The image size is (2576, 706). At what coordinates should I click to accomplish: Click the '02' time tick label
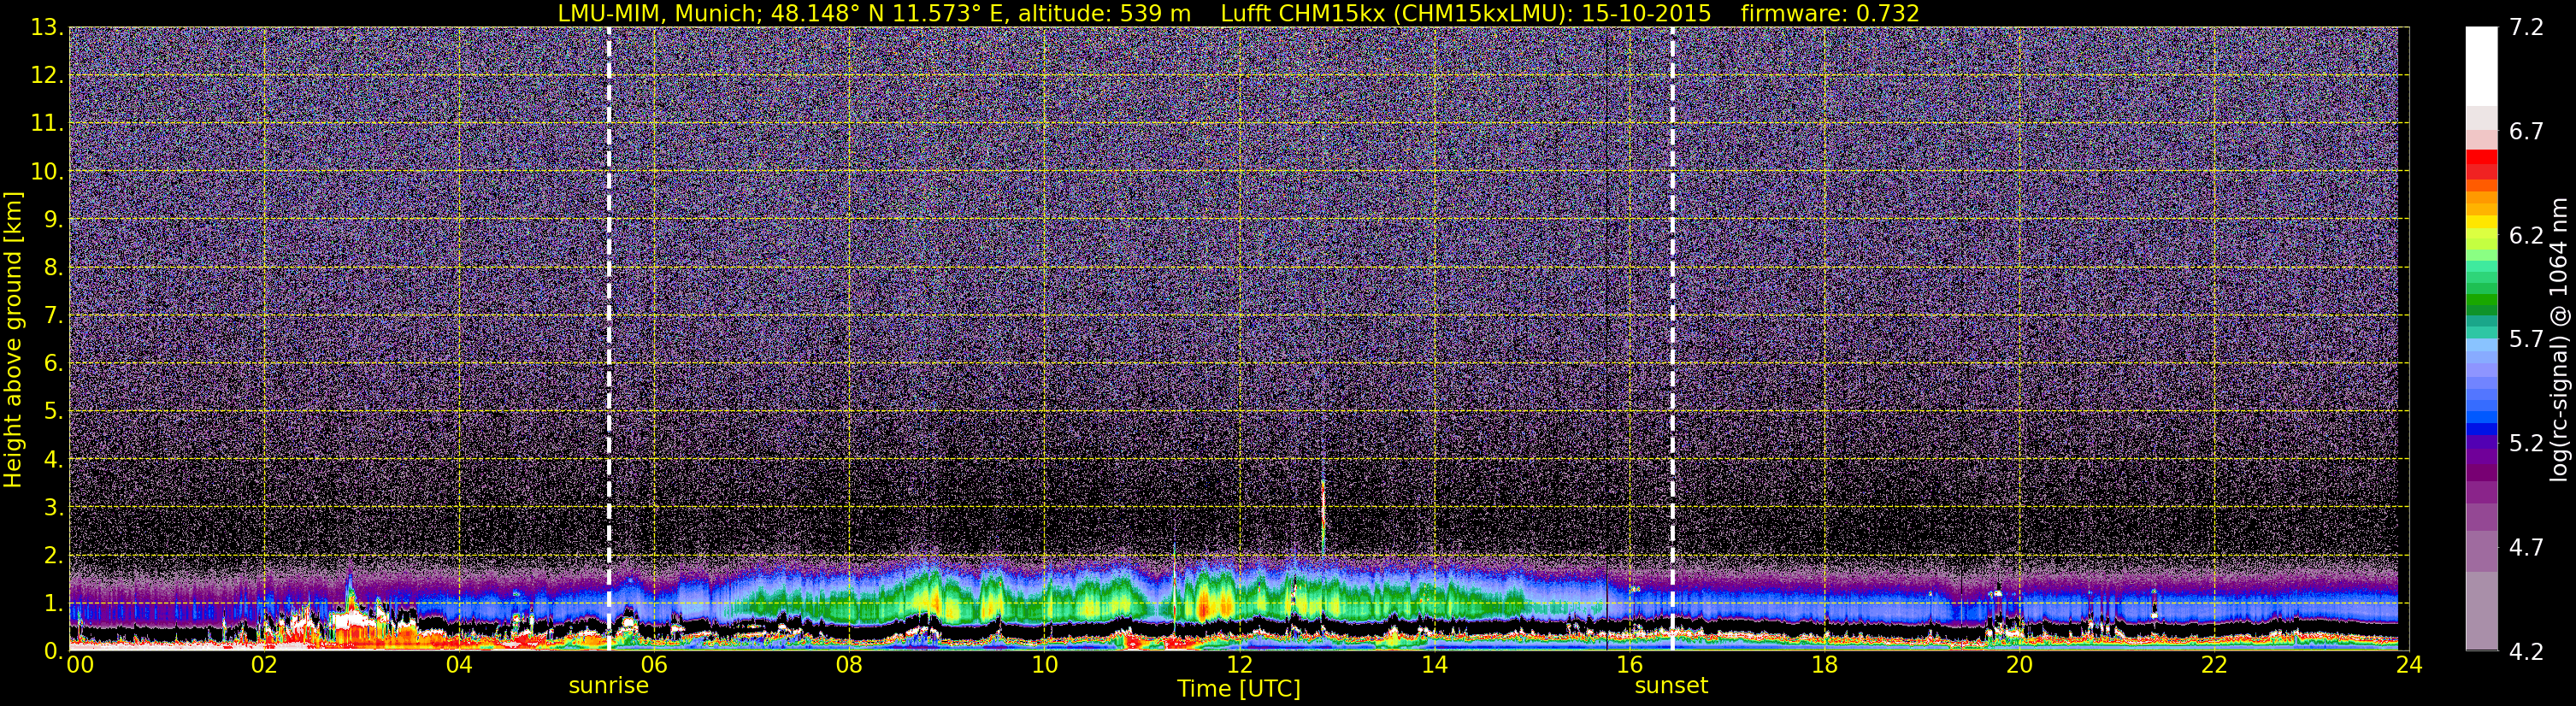[x=264, y=665]
